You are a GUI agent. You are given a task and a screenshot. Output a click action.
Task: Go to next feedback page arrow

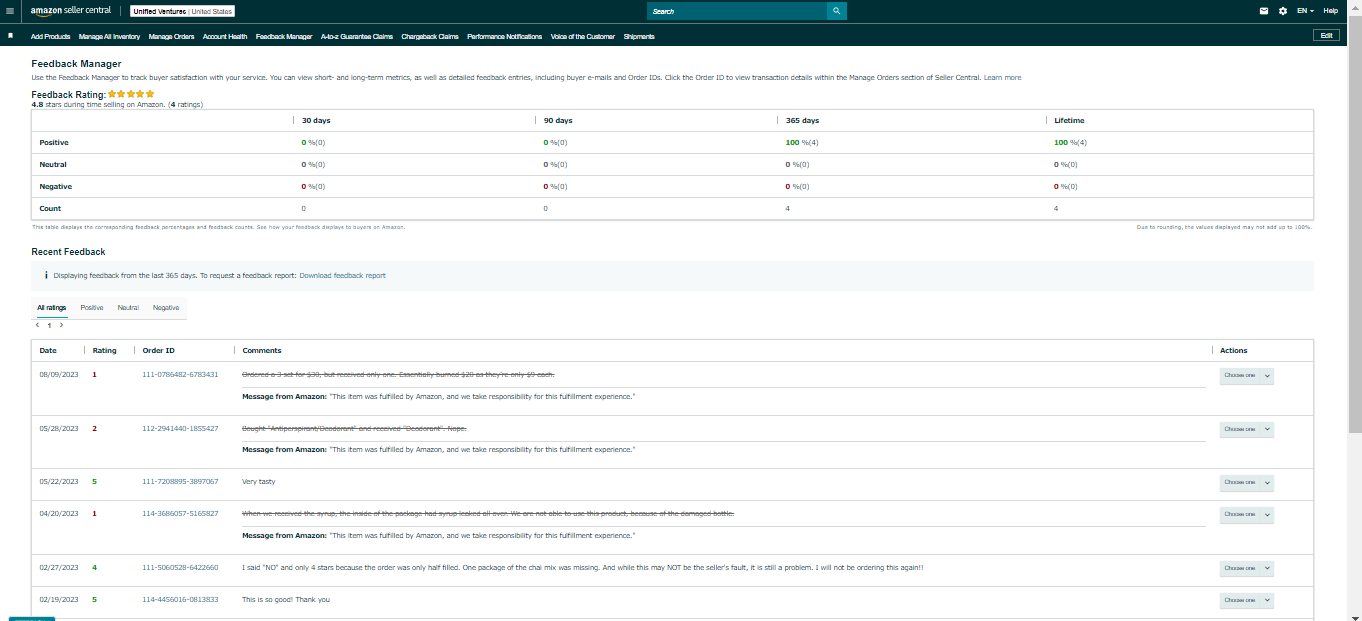click(x=61, y=325)
